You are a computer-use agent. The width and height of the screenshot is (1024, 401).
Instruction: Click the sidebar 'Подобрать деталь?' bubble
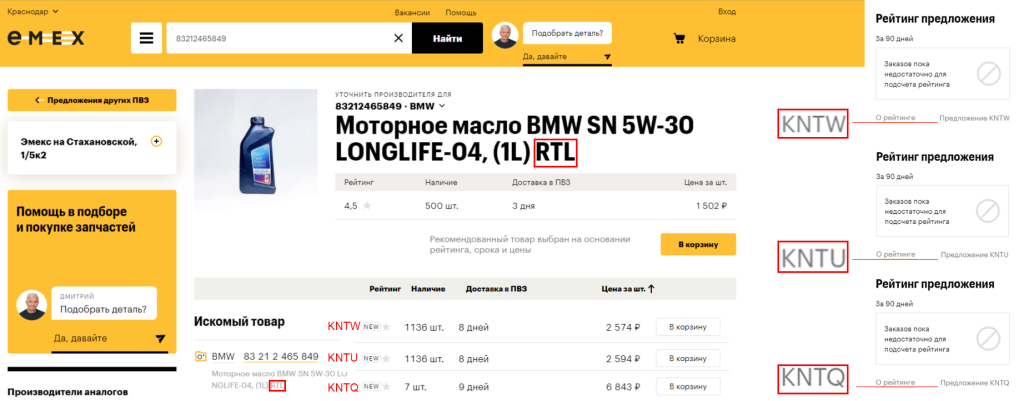(x=103, y=303)
